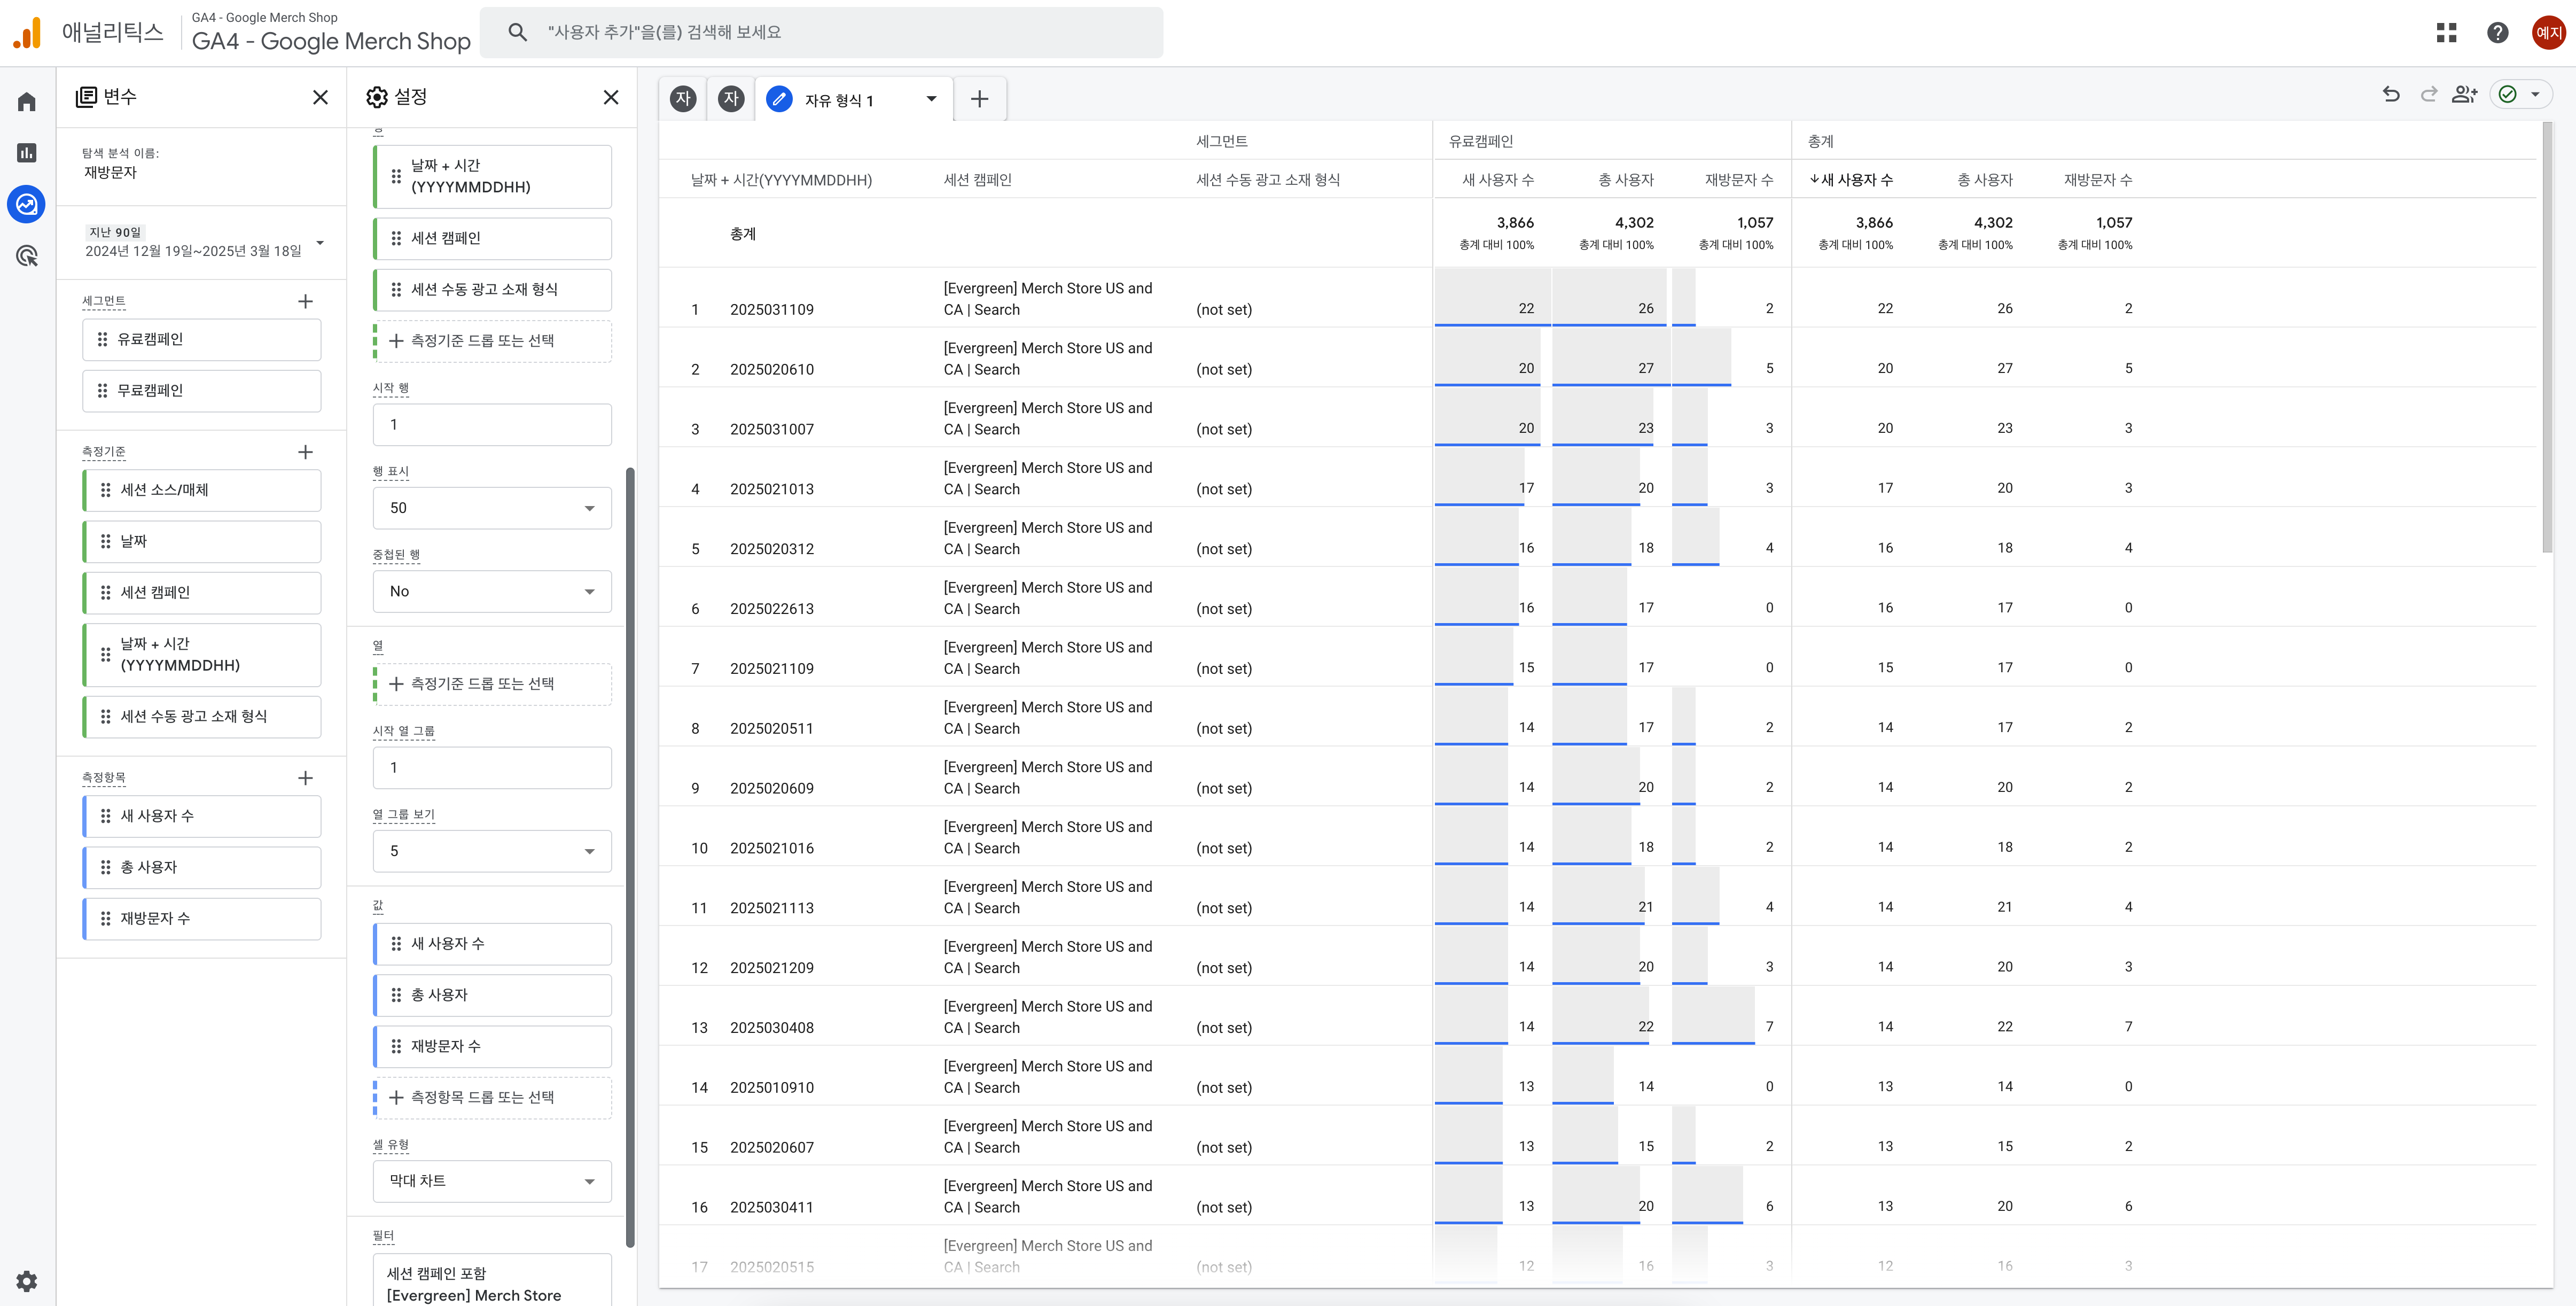Click the 시작 행 input field
The height and width of the screenshot is (1306, 2576).
point(492,424)
